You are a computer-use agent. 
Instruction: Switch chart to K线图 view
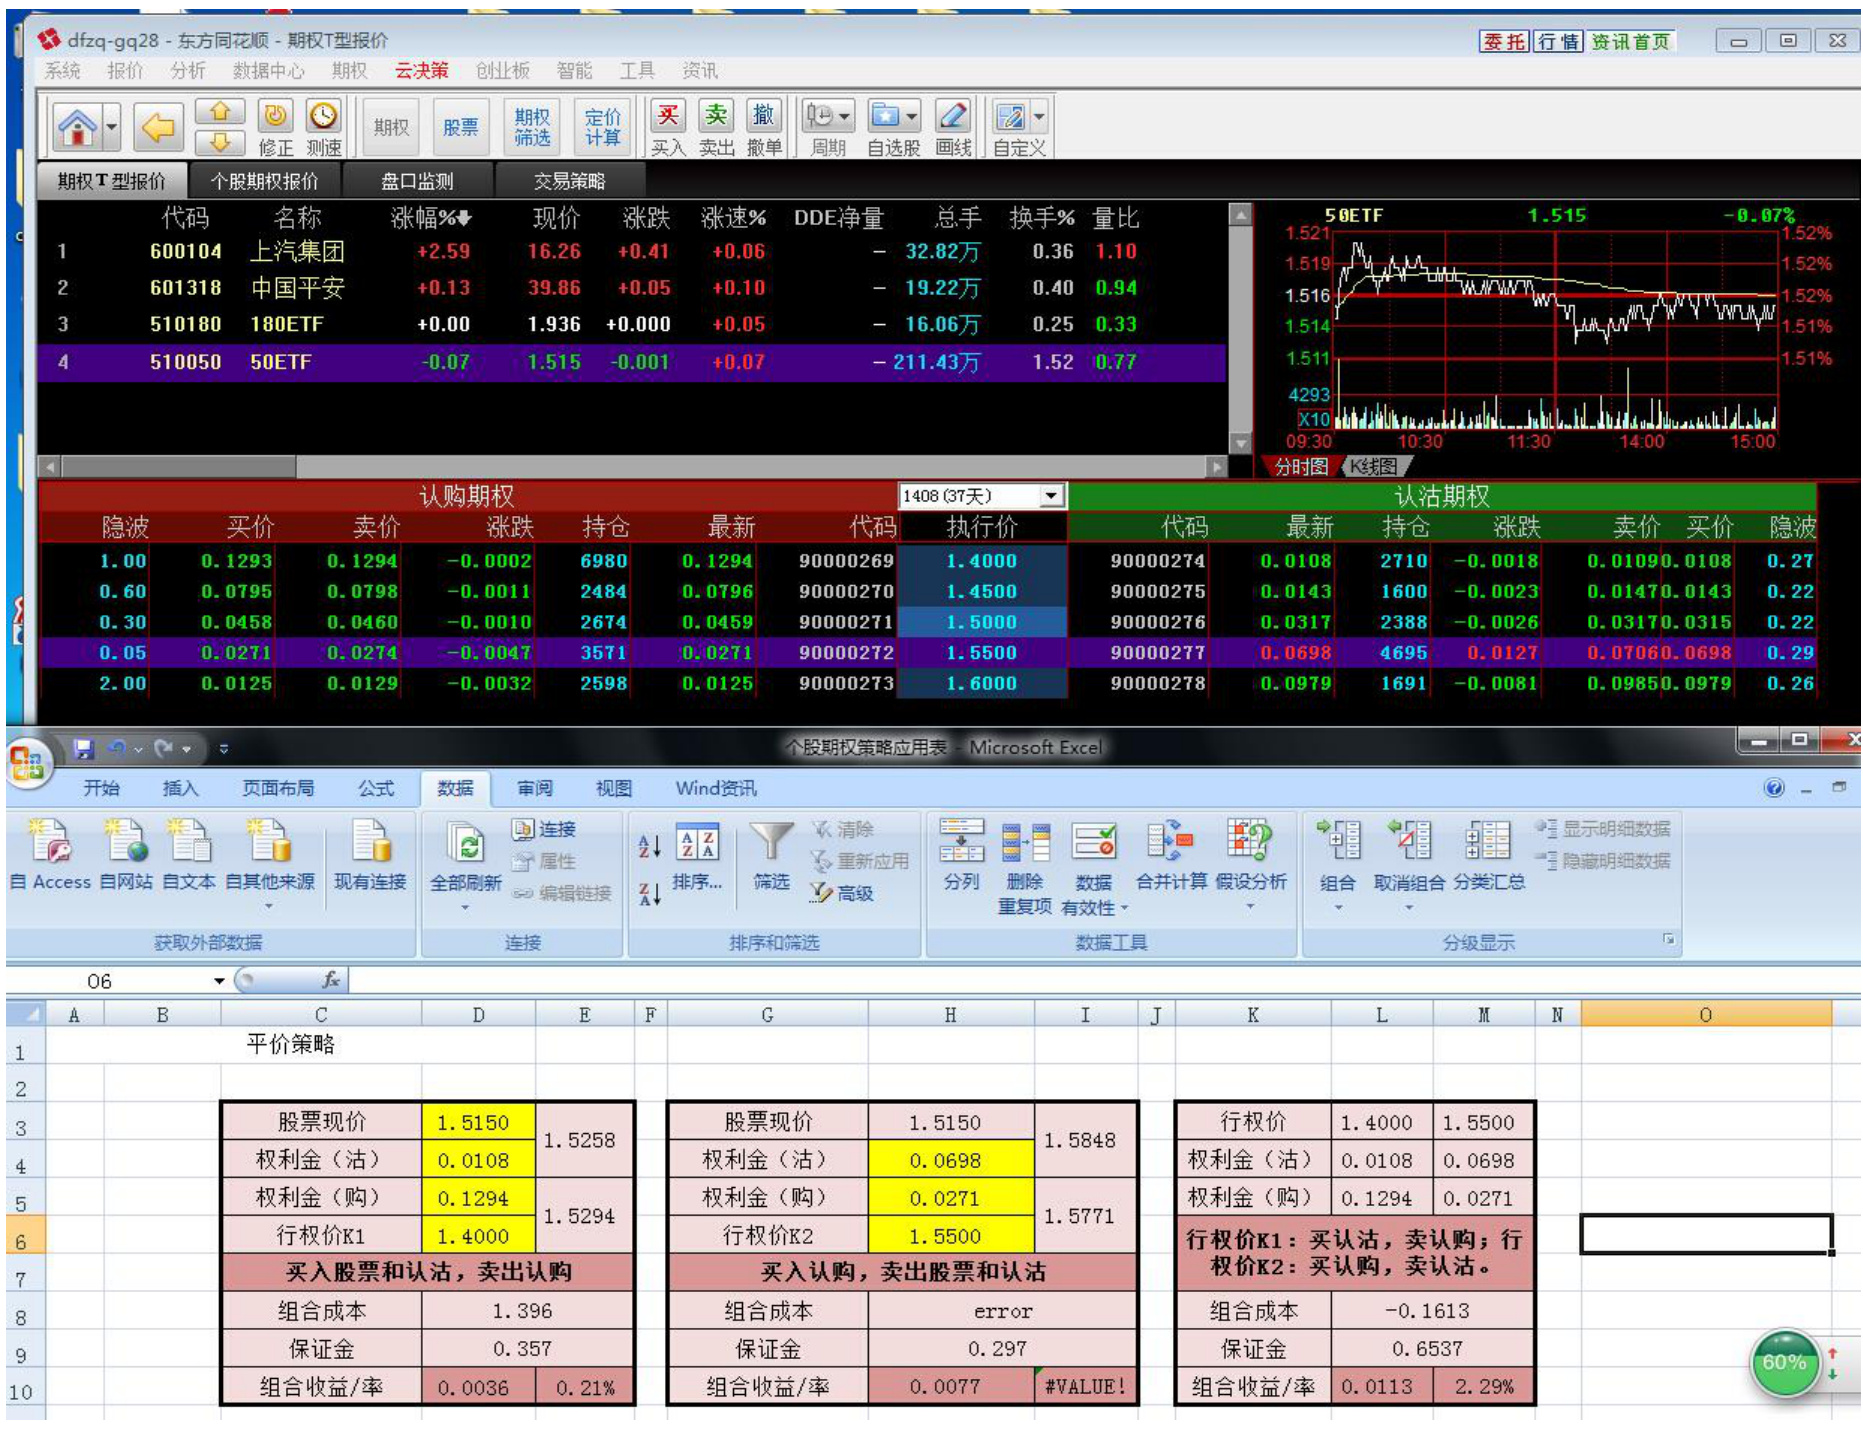pyautogui.click(x=1372, y=467)
